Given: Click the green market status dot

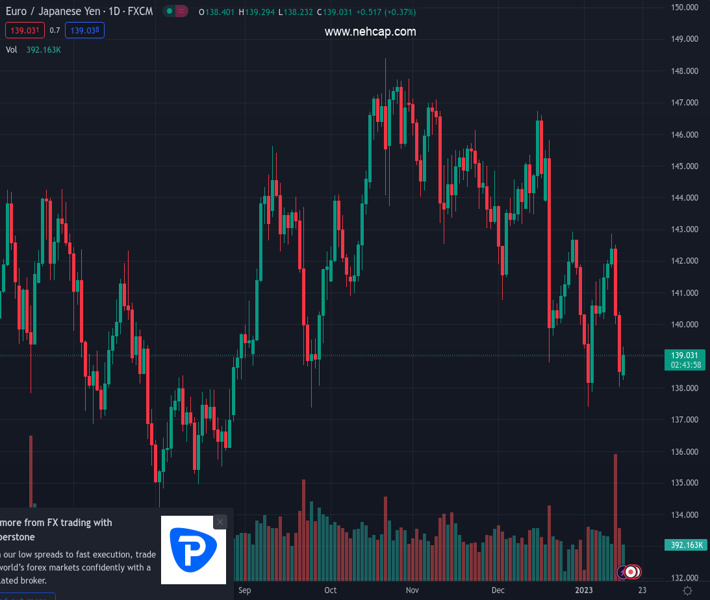Looking at the screenshot, I should click(x=167, y=12).
